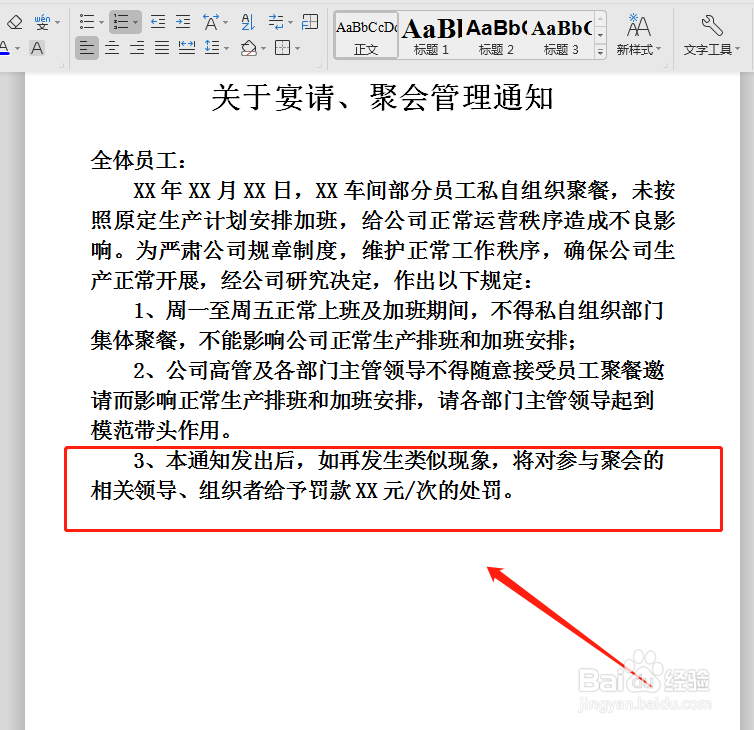Open the line spacing dropdown arrow
Screen dimensions: 754x730
(226, 49)
